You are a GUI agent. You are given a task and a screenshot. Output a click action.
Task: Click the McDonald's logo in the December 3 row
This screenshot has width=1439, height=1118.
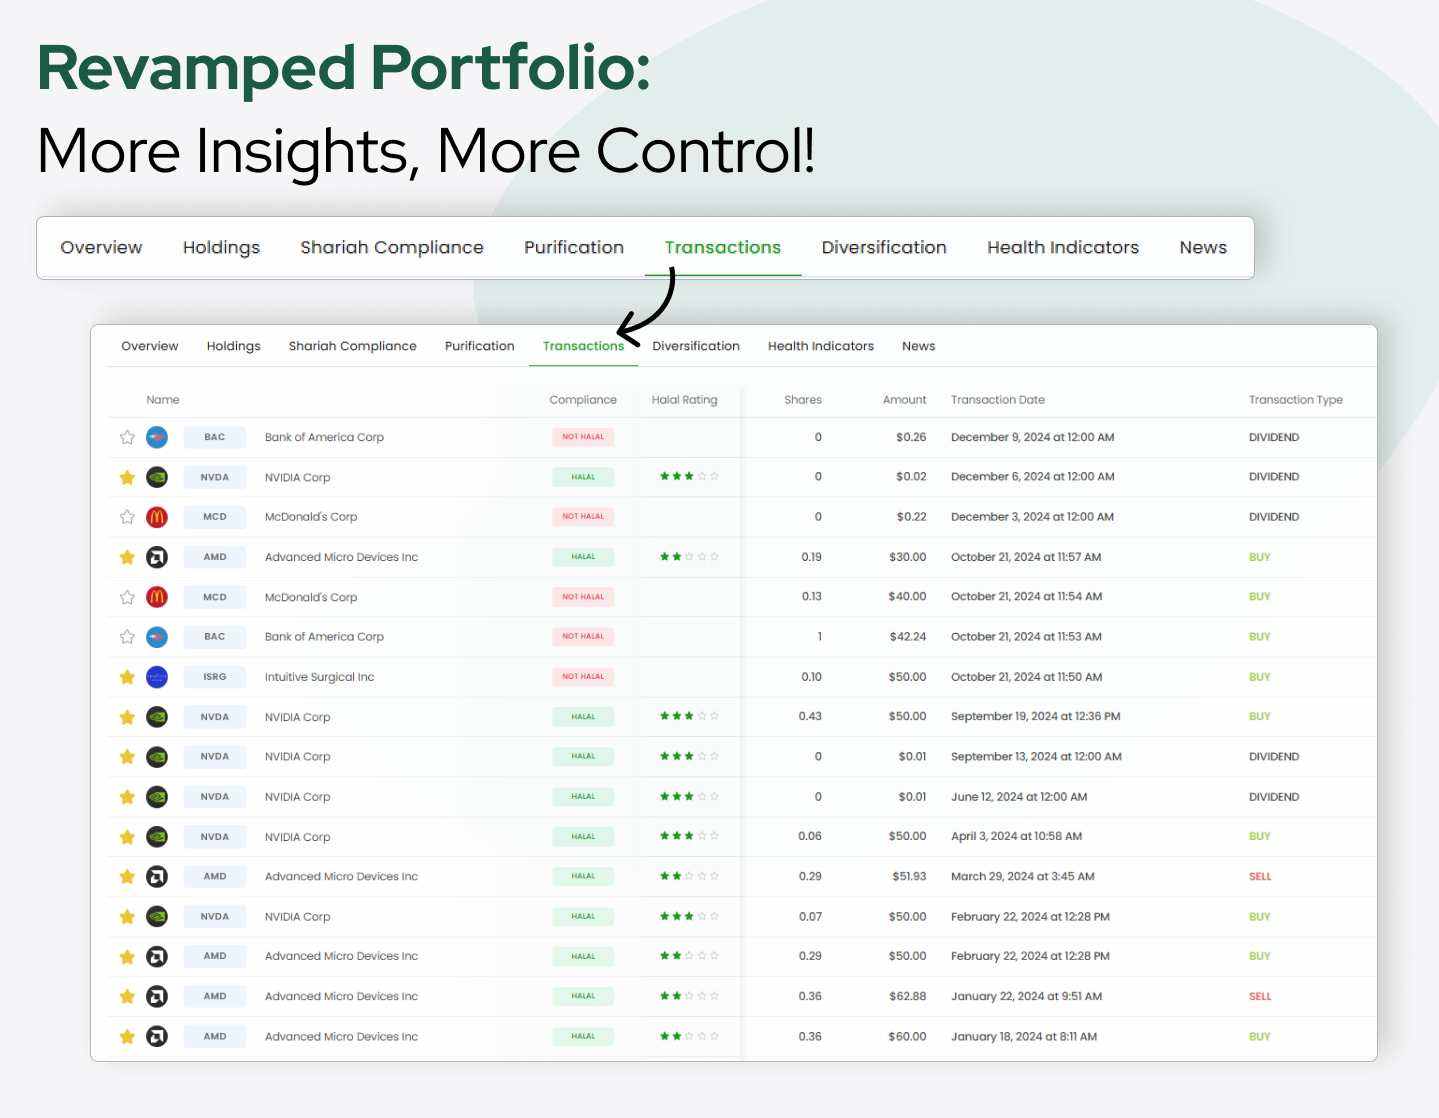pos(157,517)
